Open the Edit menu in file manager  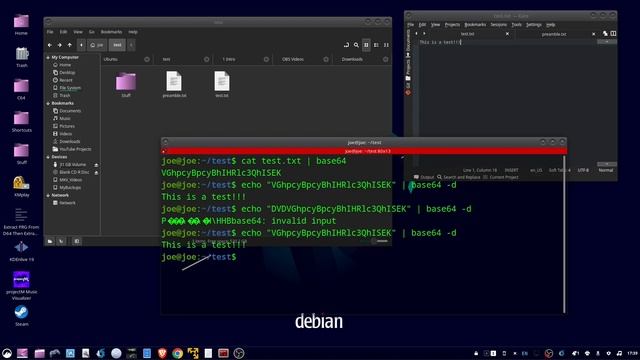[63, 32]
